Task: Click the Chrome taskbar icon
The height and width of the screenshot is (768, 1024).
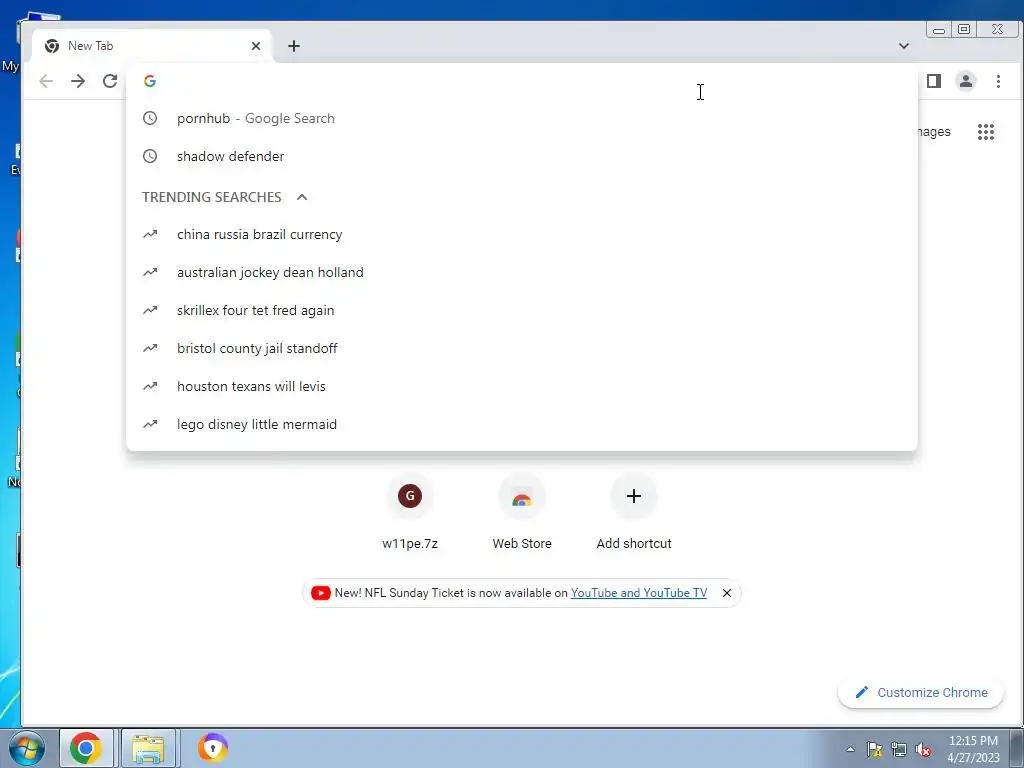Action: pyautogui.click(x=86, y=748)
